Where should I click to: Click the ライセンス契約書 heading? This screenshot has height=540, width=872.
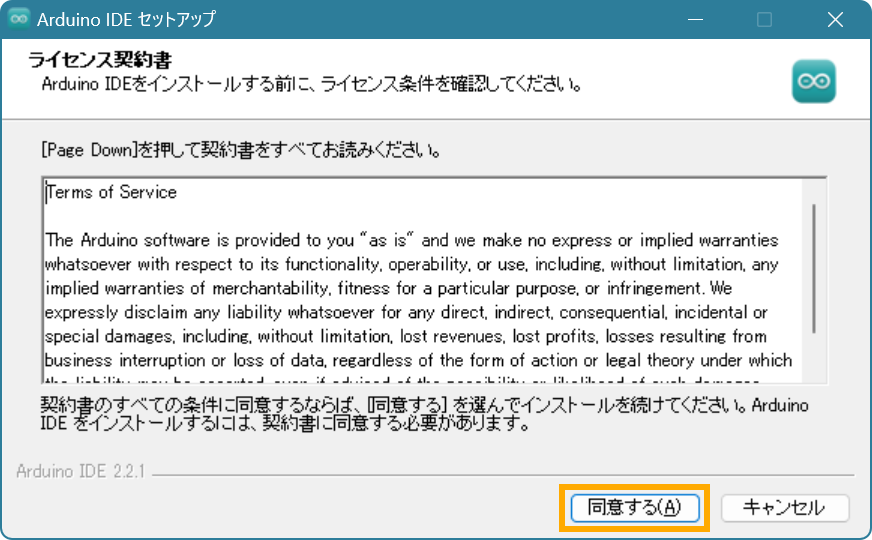100,60
